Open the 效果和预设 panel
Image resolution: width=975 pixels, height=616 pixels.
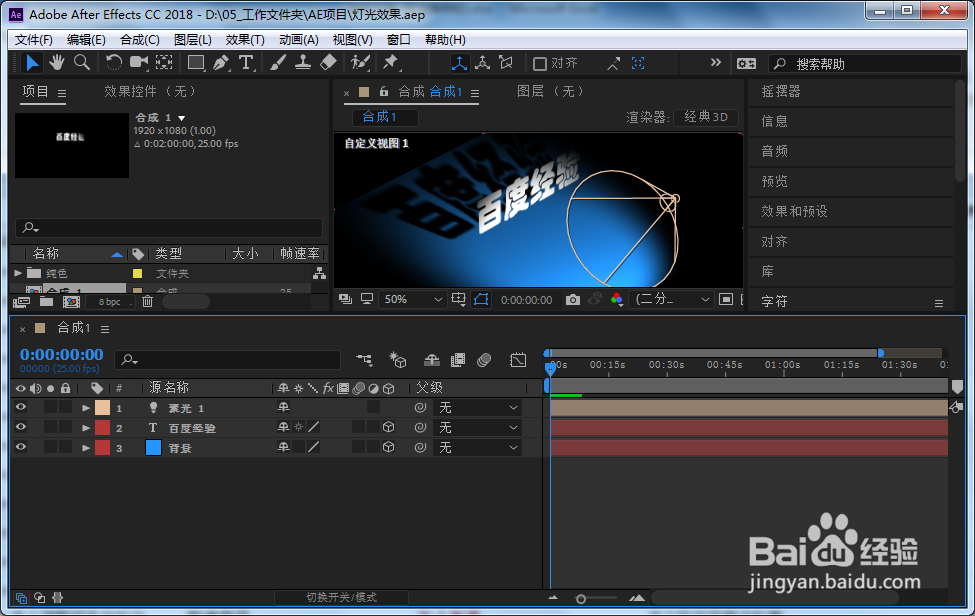click(x=794, y=211)
